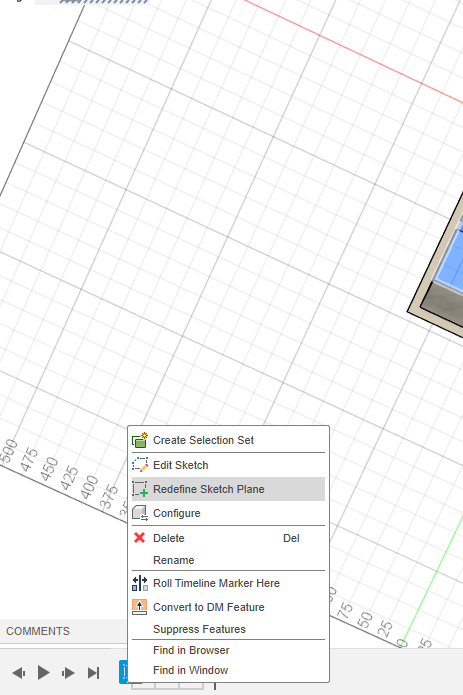Play the timeline
The height and width of the screenshot is (695, 463).
point(43,673)
